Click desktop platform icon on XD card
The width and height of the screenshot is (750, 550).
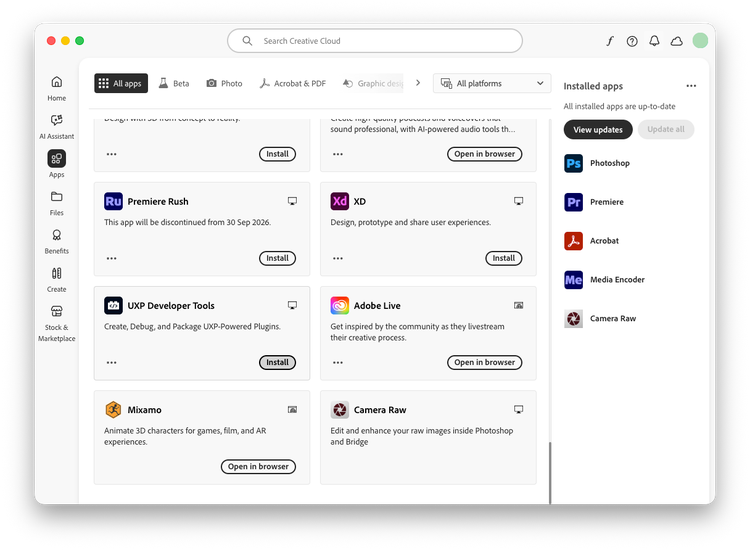click(x=518, y=201)
